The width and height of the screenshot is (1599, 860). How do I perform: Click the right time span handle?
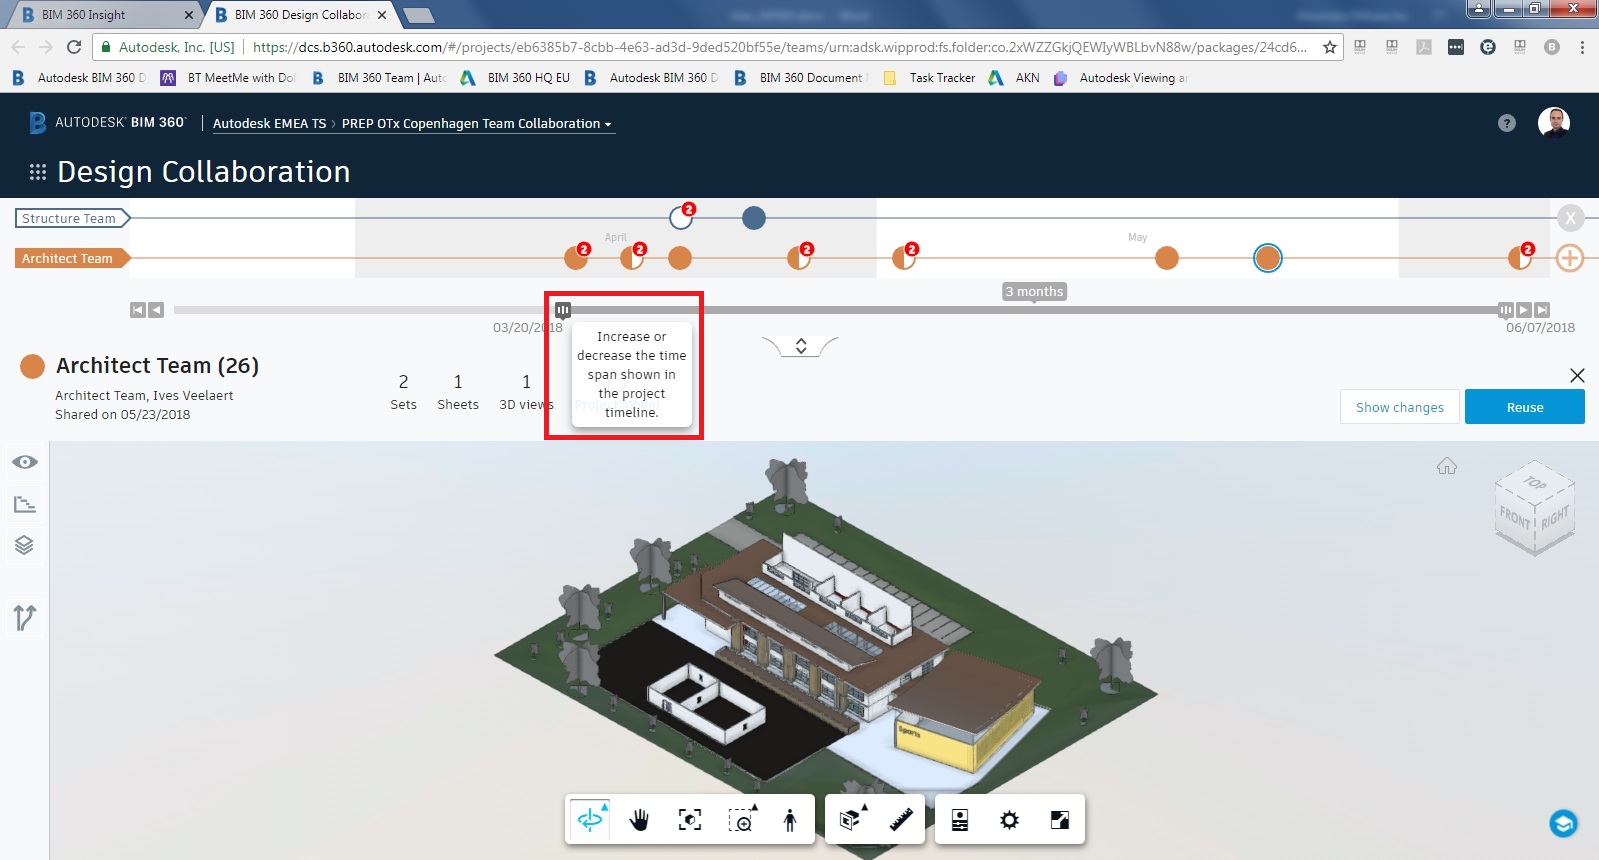click(1505, 310)
